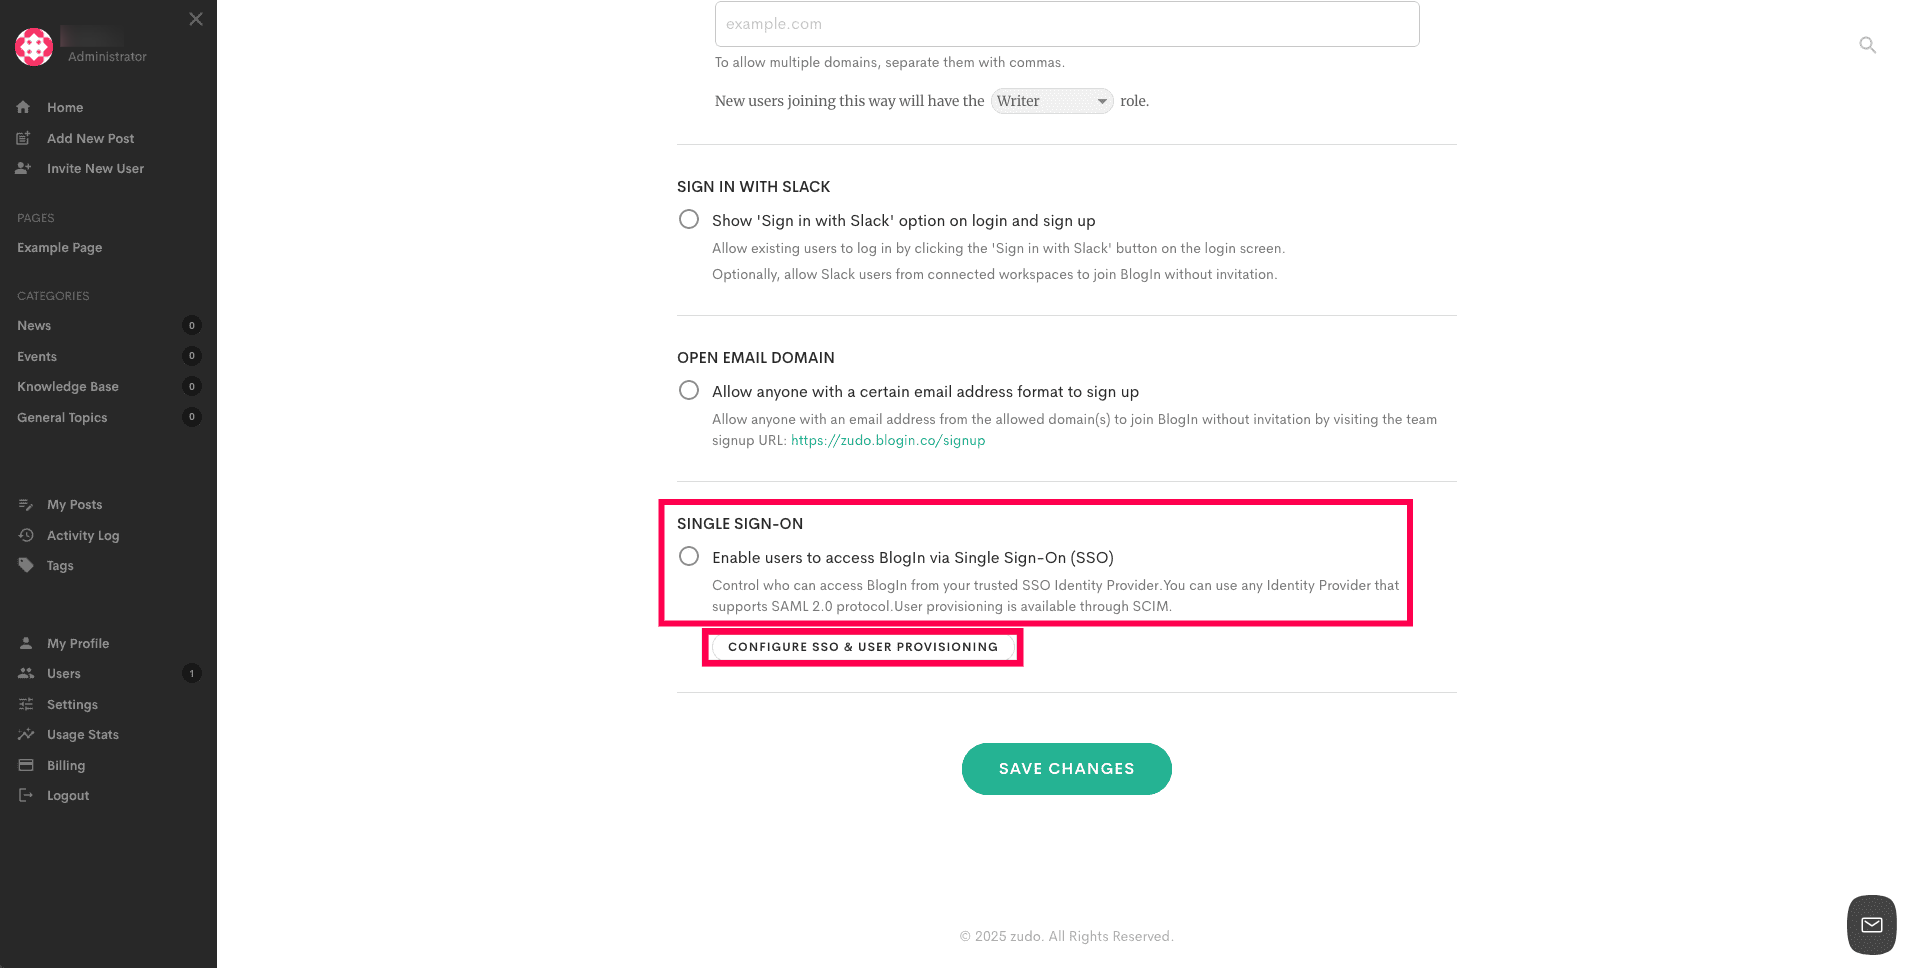Open the Users sidebar item

tap(63, 673)
